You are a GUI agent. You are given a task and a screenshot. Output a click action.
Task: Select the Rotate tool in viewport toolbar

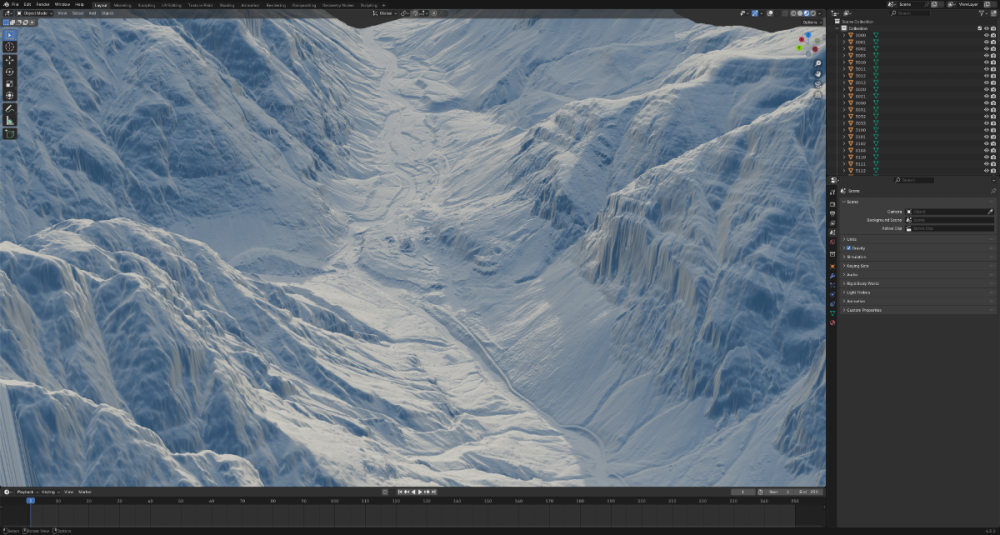click(10, 72)
